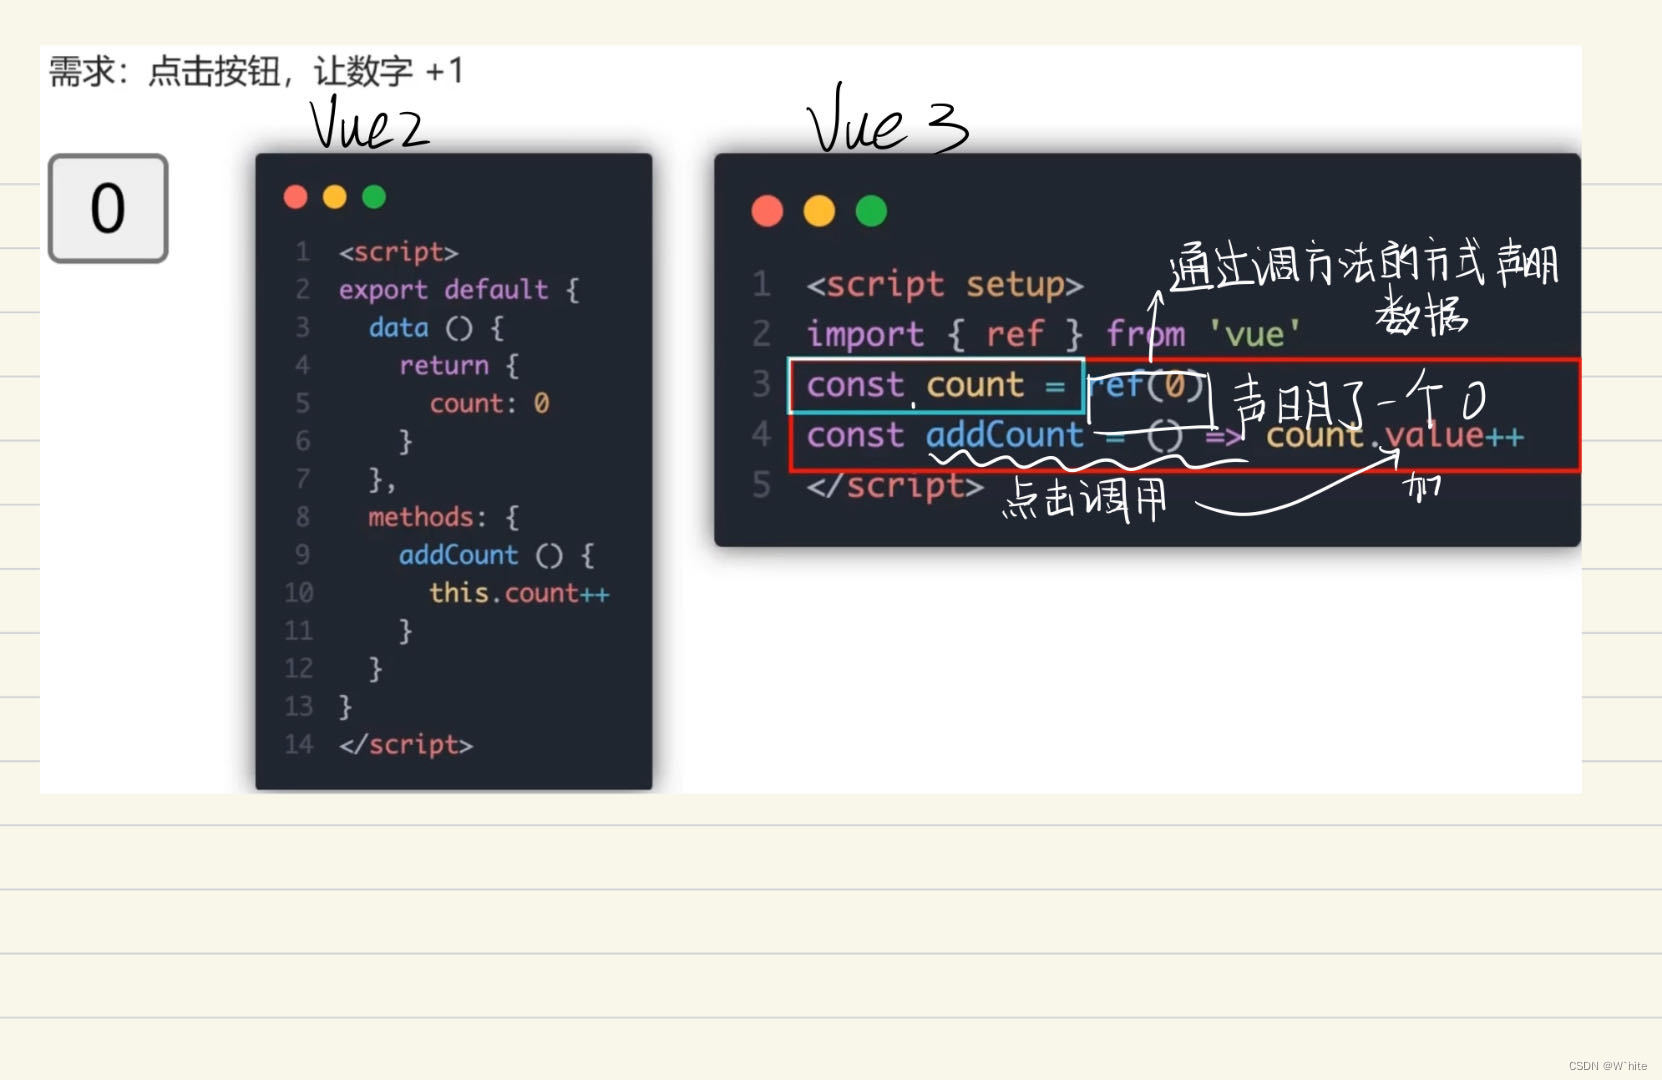Viewport: 1662px width, 1080px height.
Task: Click the green maximize dot in the Vue2 window
Action: (x=373, y=197)
